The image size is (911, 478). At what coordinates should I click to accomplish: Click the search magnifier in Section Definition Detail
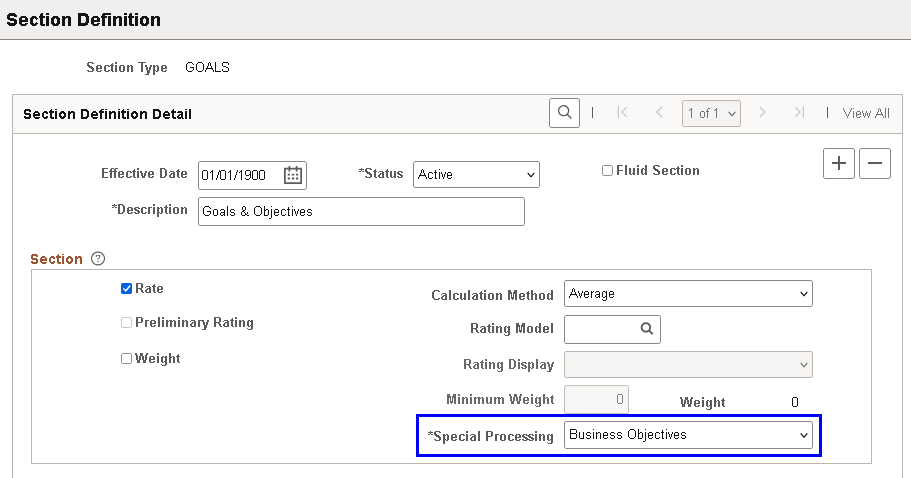(x=564, y=113)
